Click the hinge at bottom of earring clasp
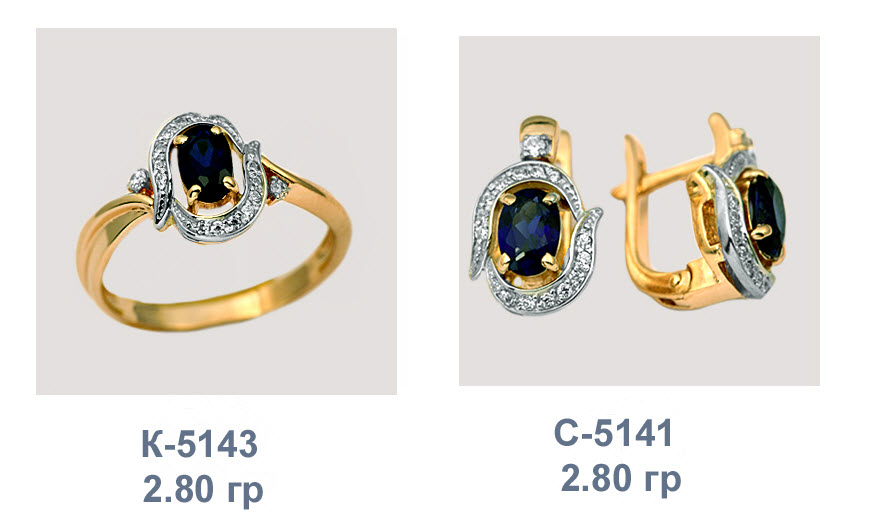871x518 pixels. (x=679, y=282)
